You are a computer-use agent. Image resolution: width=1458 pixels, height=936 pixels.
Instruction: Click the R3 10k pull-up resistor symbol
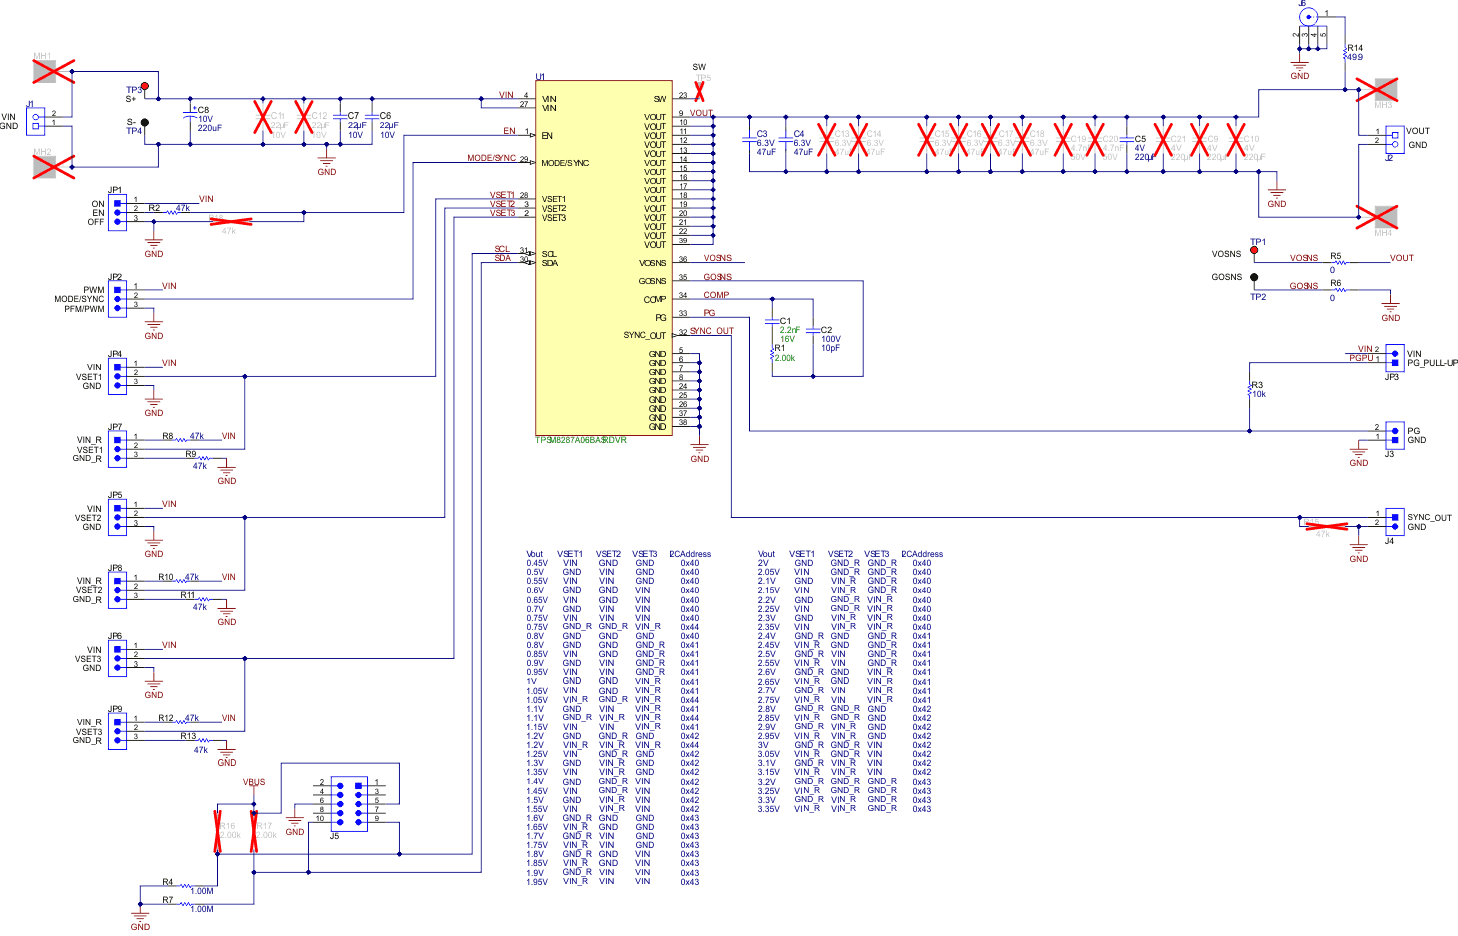(x=1250, y=390)
